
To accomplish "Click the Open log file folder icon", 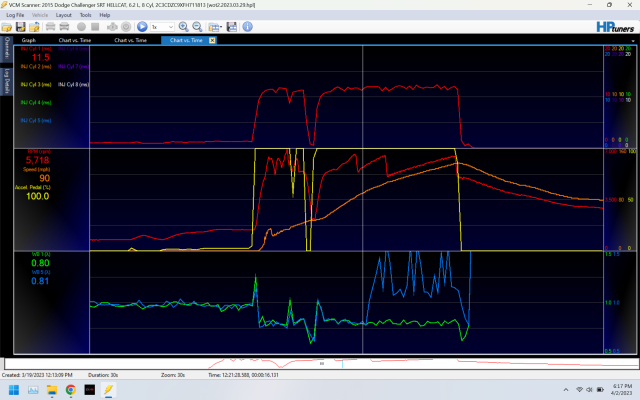I will [x=8, y=27].
